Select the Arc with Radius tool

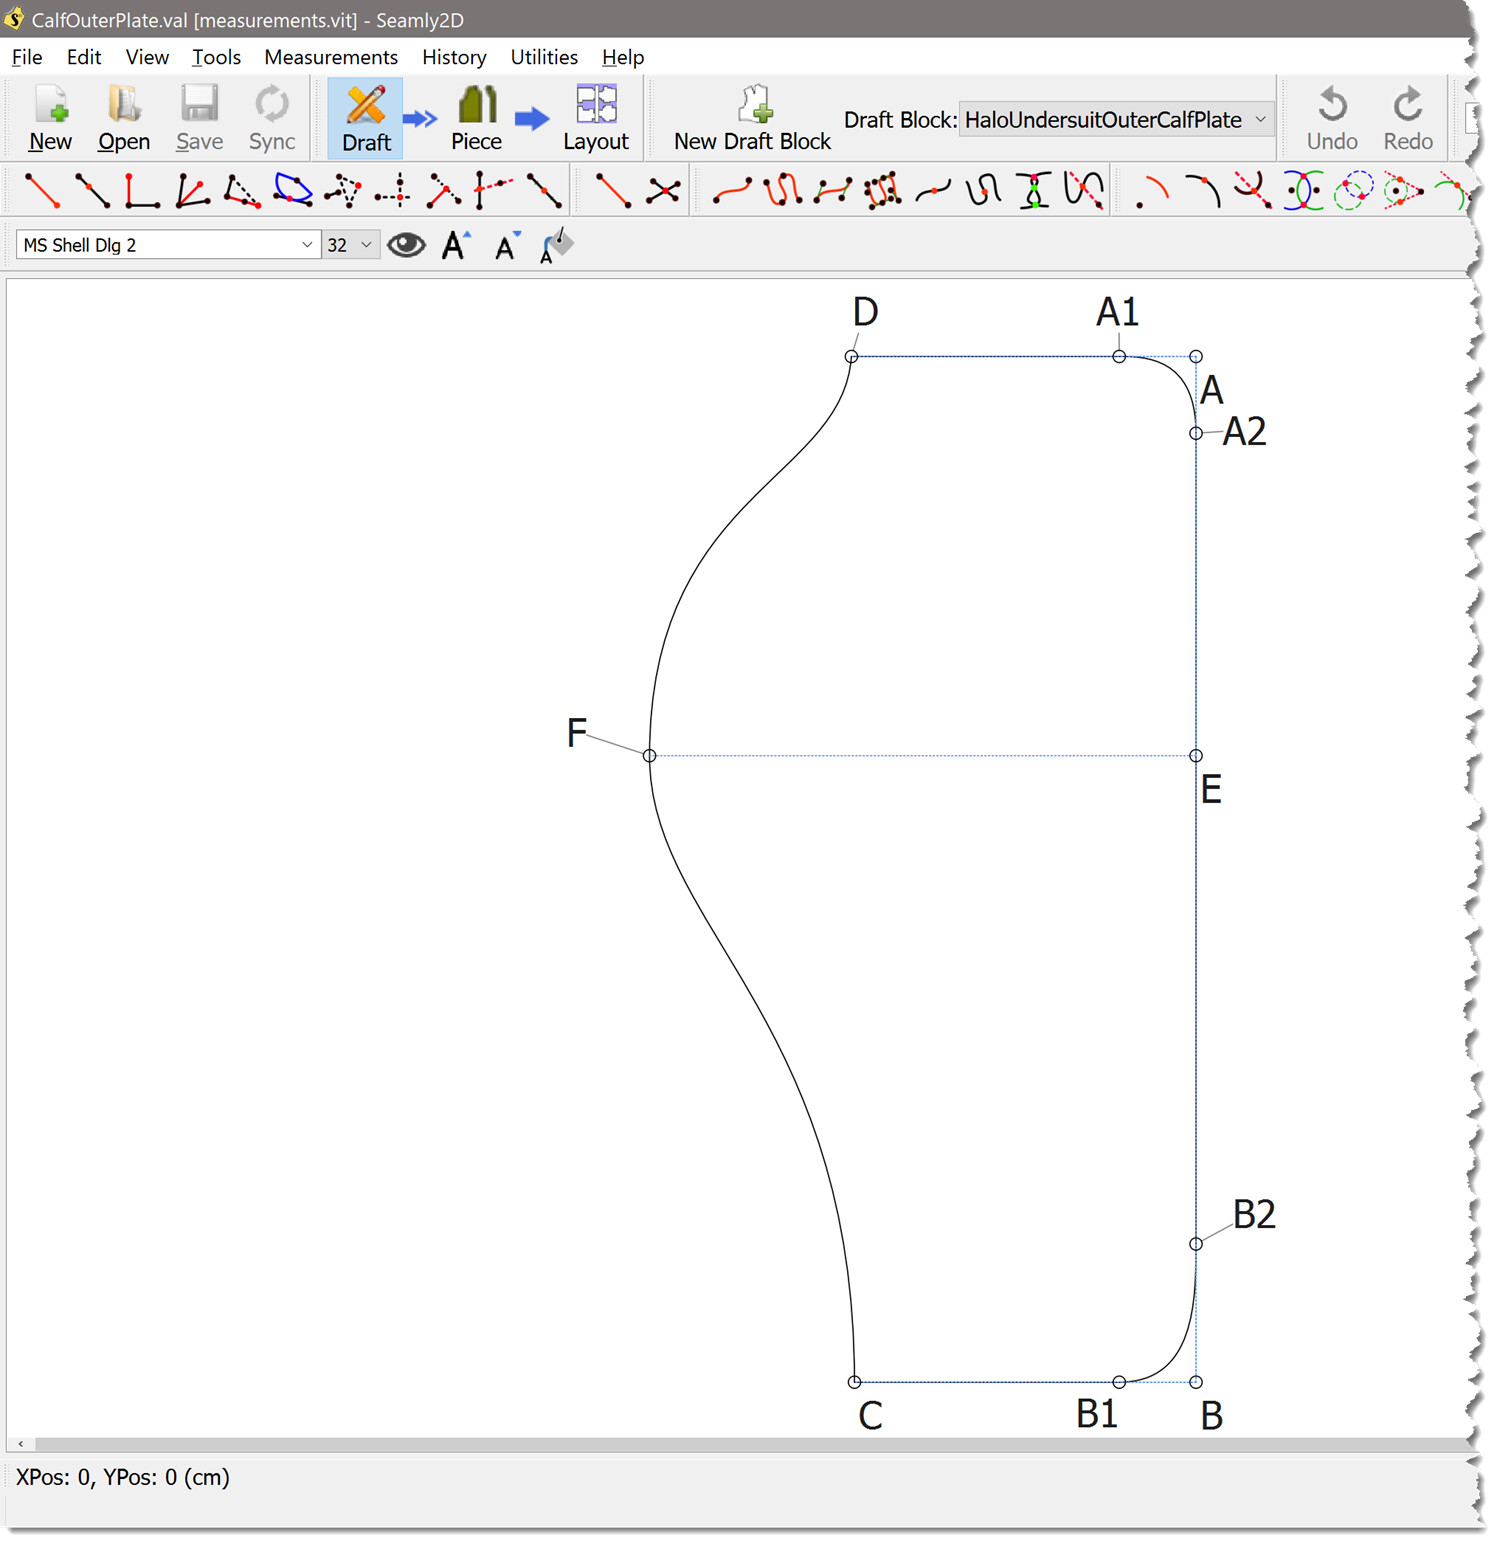(1152, 190)
